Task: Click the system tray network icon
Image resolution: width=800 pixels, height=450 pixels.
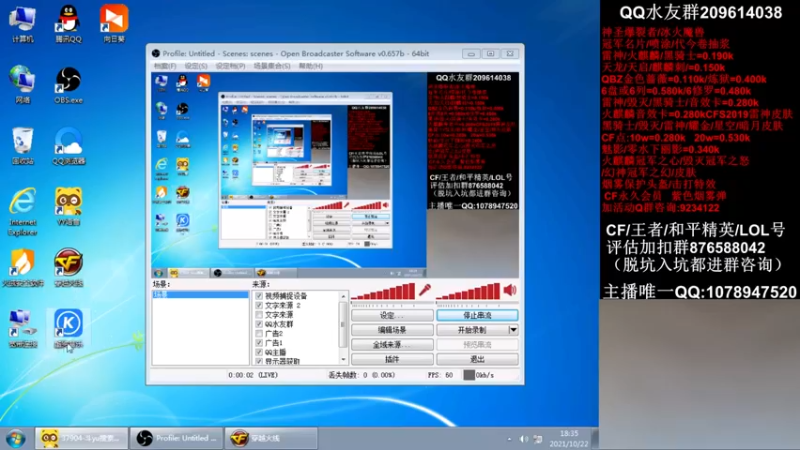Action: pyautogui.click(x=538, y=439)
